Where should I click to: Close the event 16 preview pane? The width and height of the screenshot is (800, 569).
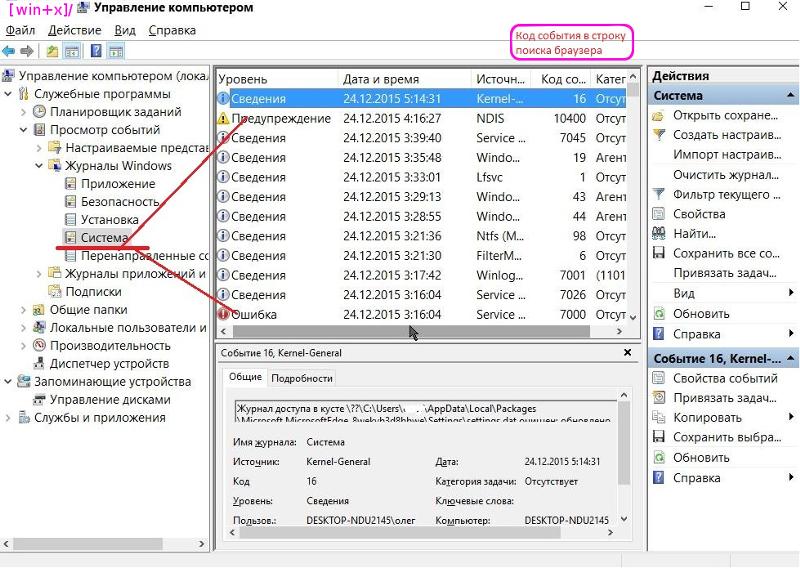coord(628,353)
